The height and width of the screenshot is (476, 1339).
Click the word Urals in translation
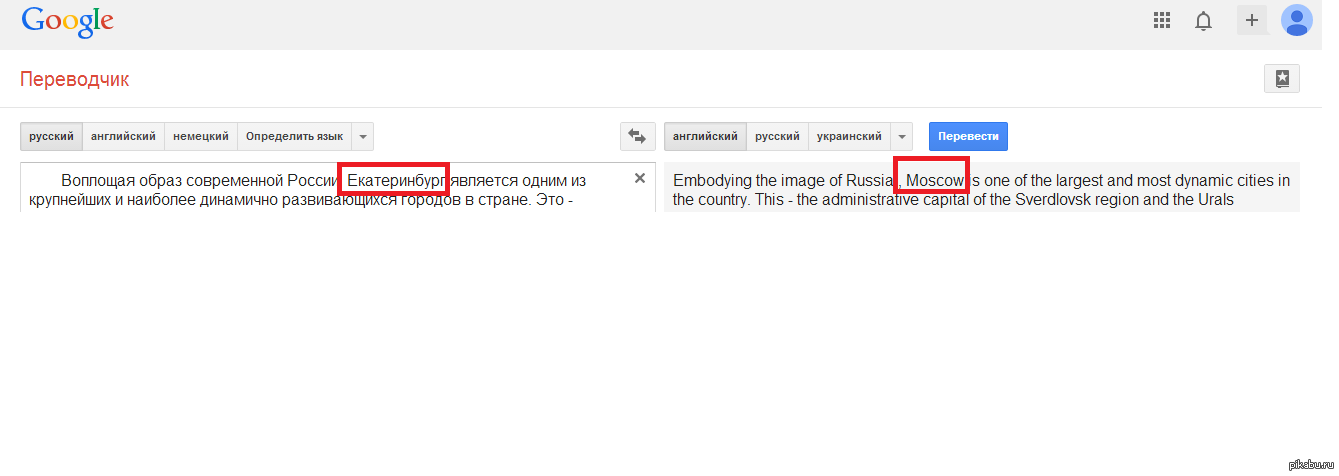(1214, 199)
